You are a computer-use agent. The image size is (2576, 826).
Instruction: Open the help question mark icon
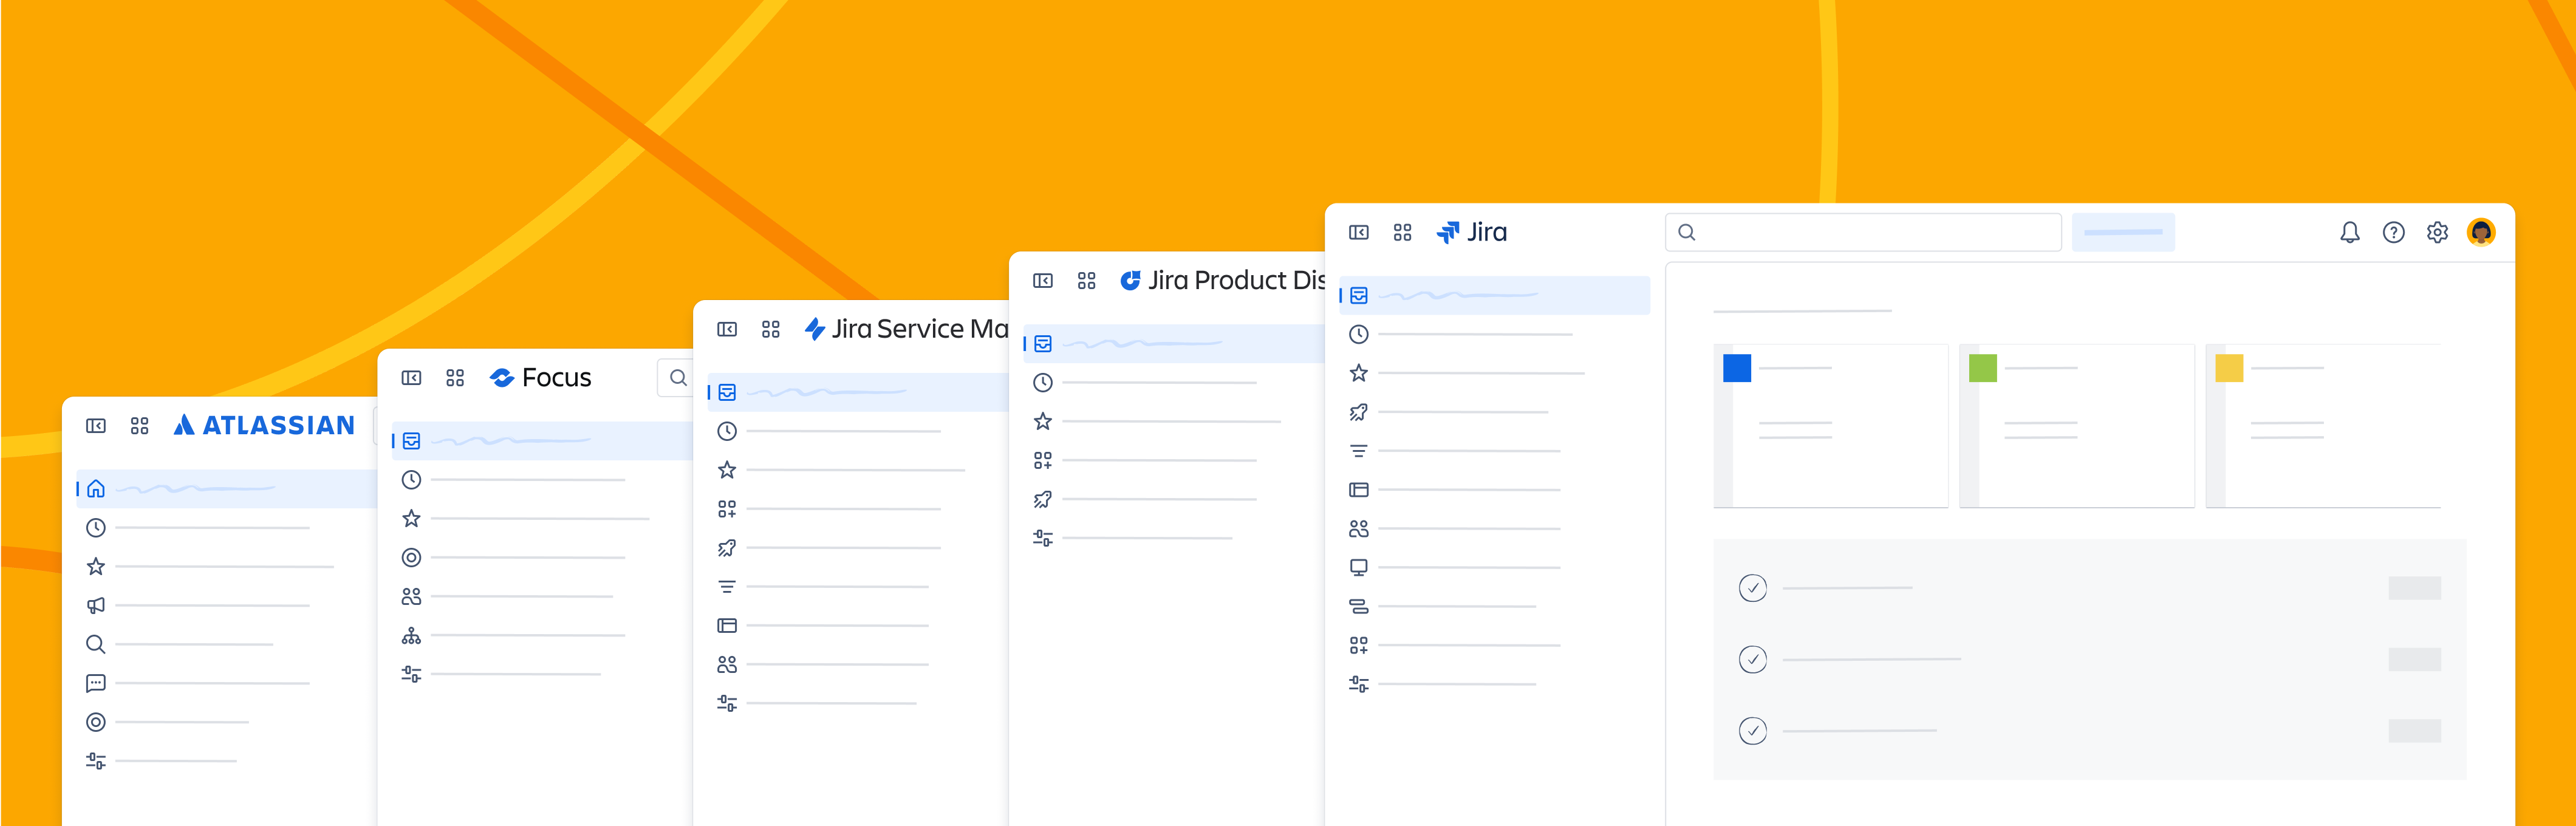tap(2393, 232)
